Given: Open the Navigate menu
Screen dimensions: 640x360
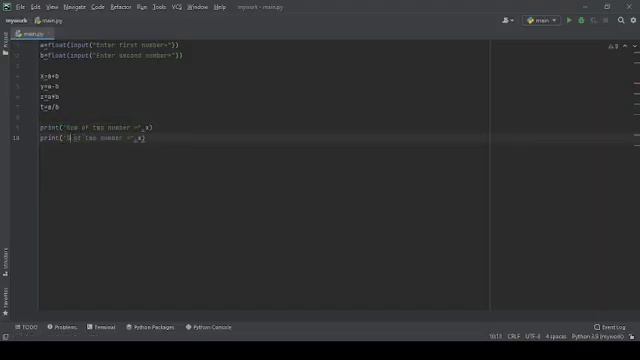Looking at the screenshot, I should tap(75, 7).
